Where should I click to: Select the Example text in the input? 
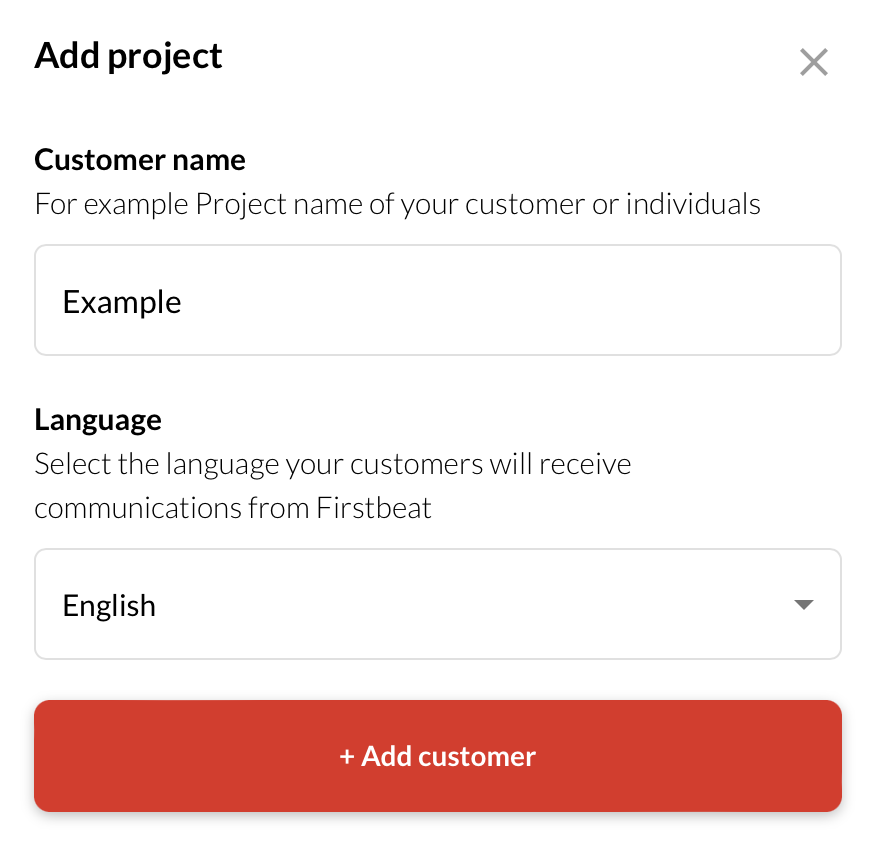tap(122, 302)
